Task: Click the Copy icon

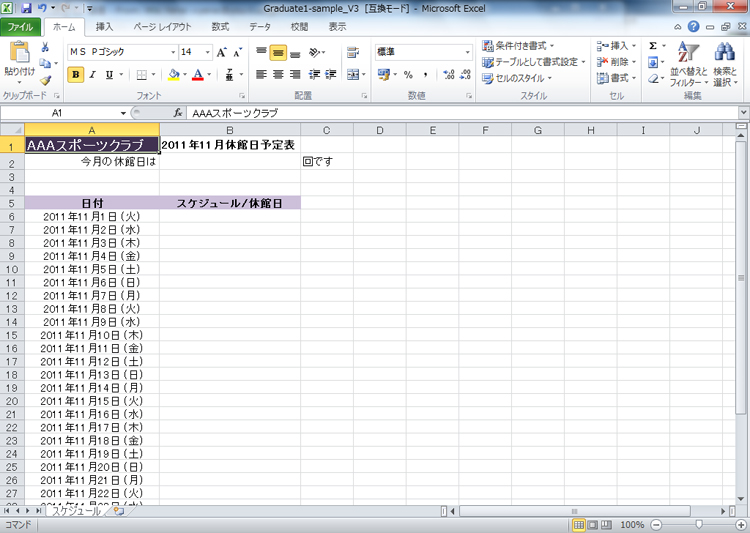Action: [x=45, y=63]
